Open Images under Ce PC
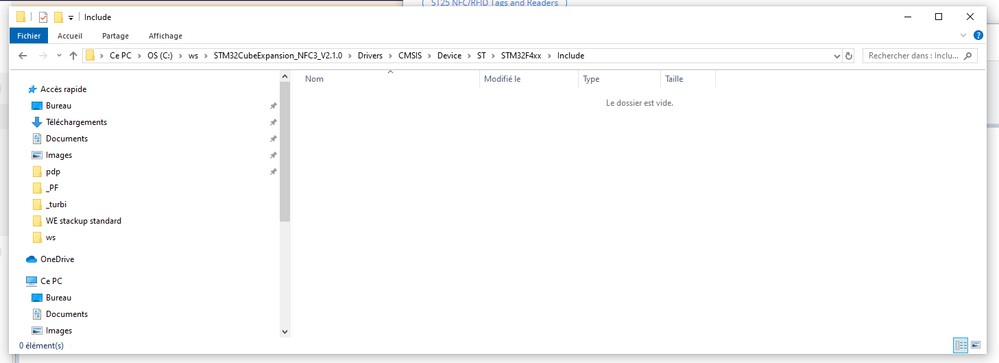The height and width of the screenshot is (363, 999). (x=59, y=331)
